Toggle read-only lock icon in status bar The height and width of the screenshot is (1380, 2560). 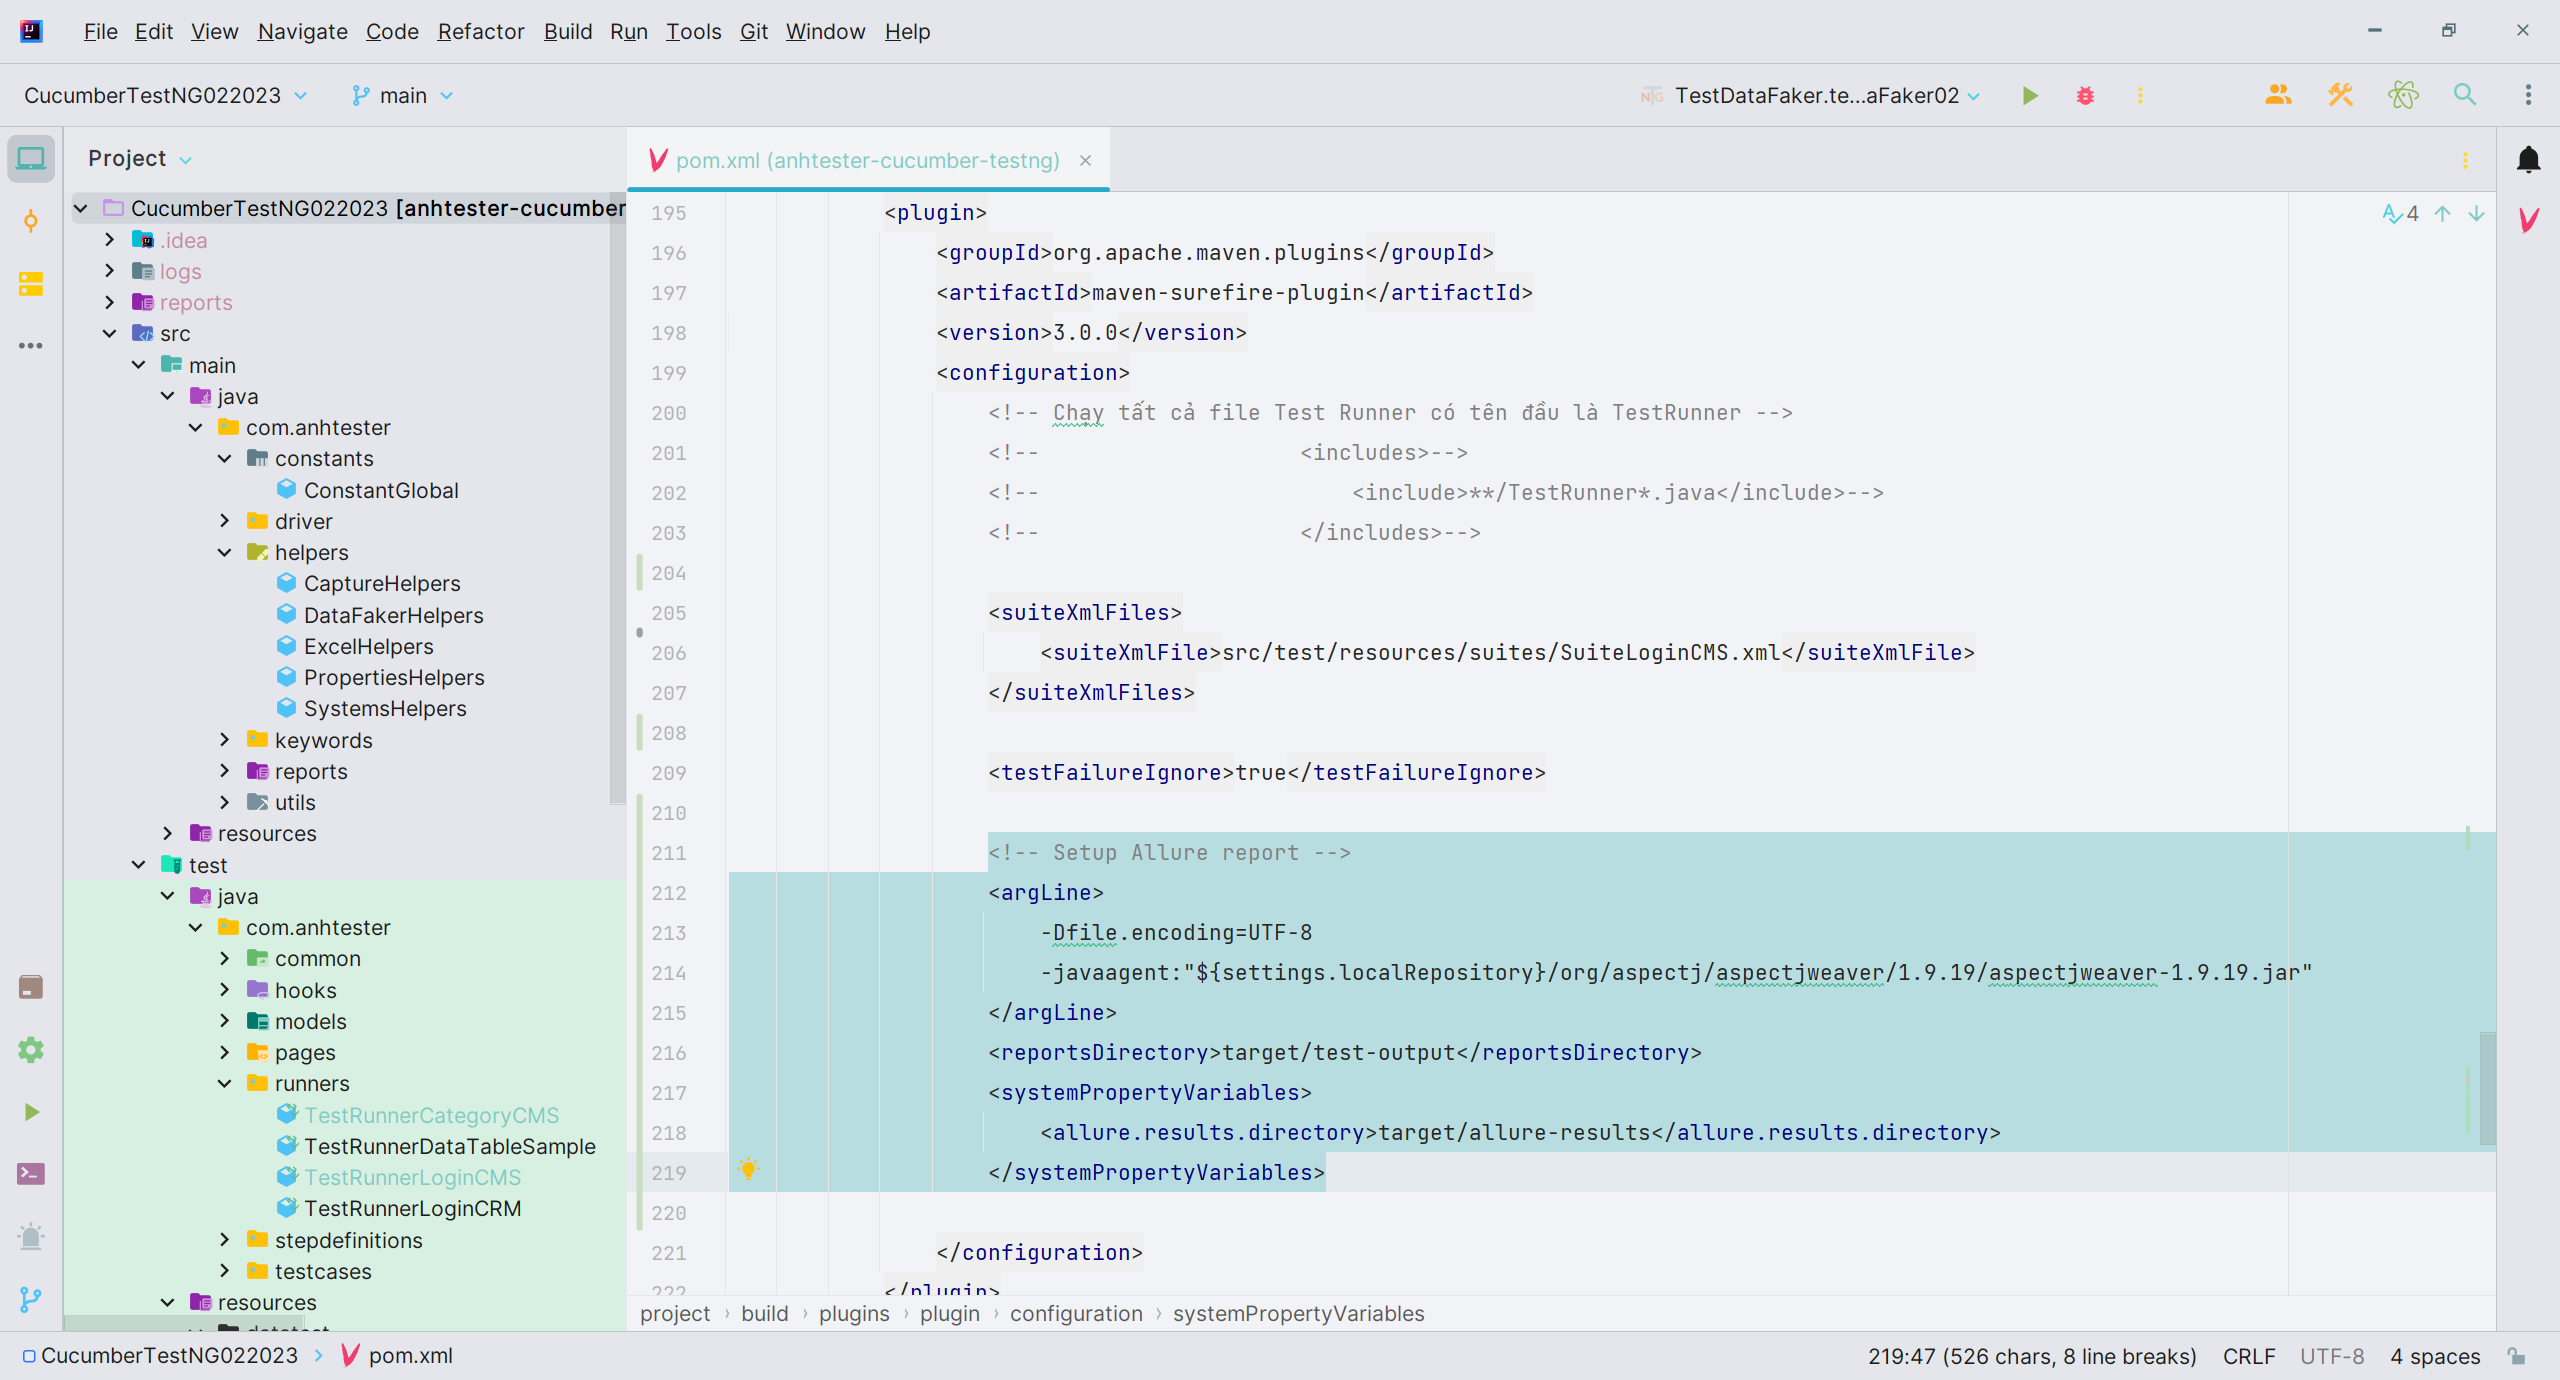pos(2517,1356)
